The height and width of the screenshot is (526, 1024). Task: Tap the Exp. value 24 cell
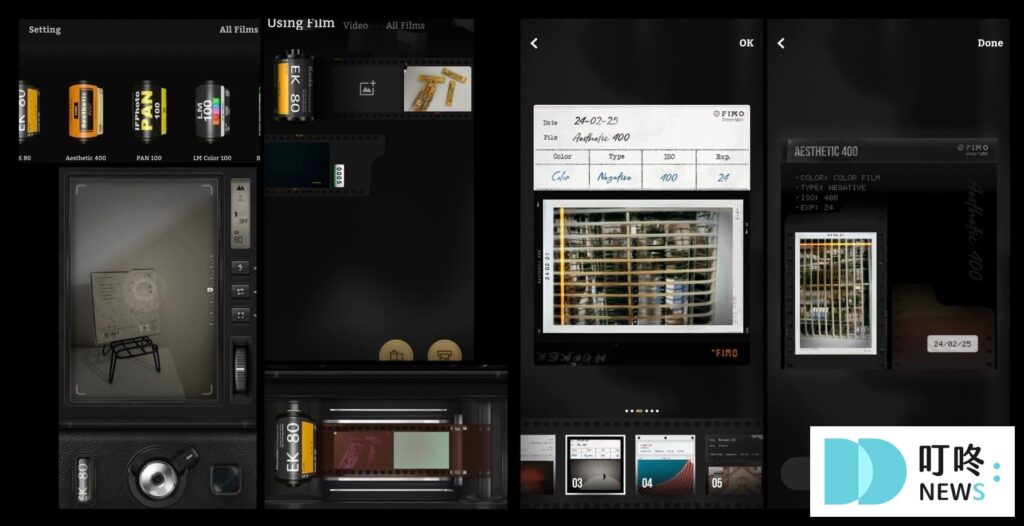pos(723,177)
